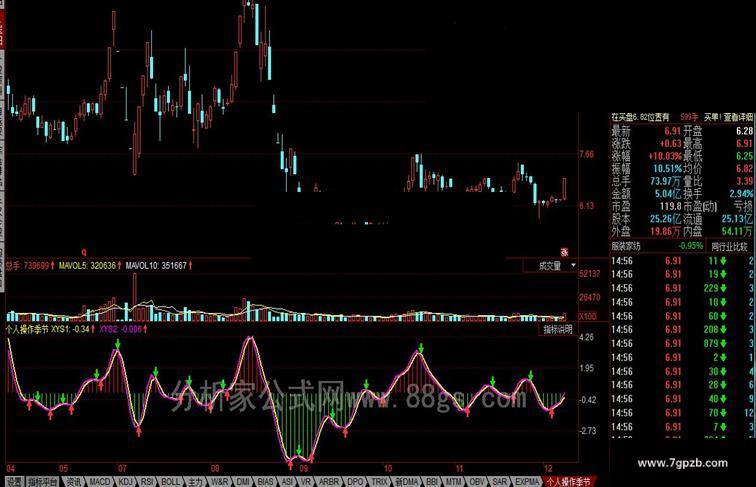
Task: Select the MTM indicator tab
Action: click(453, 482)
